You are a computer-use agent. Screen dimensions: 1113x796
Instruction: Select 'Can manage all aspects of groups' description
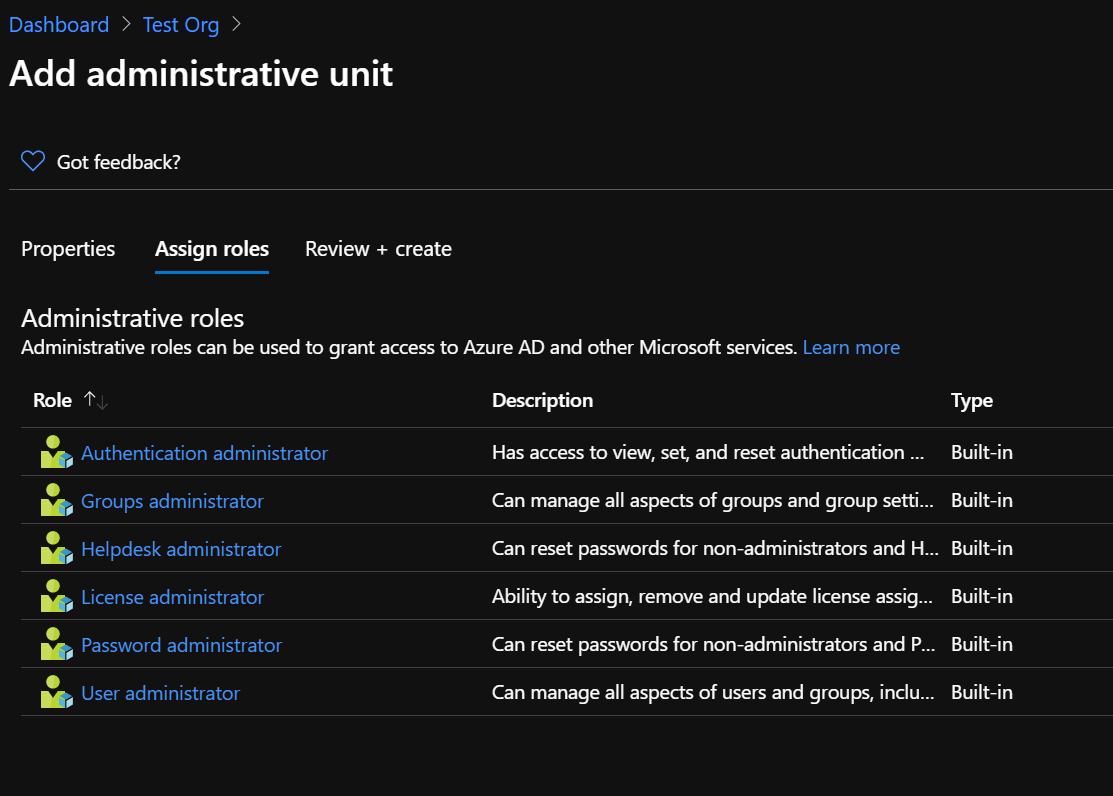pyautogui.click(x=713, y=501)
